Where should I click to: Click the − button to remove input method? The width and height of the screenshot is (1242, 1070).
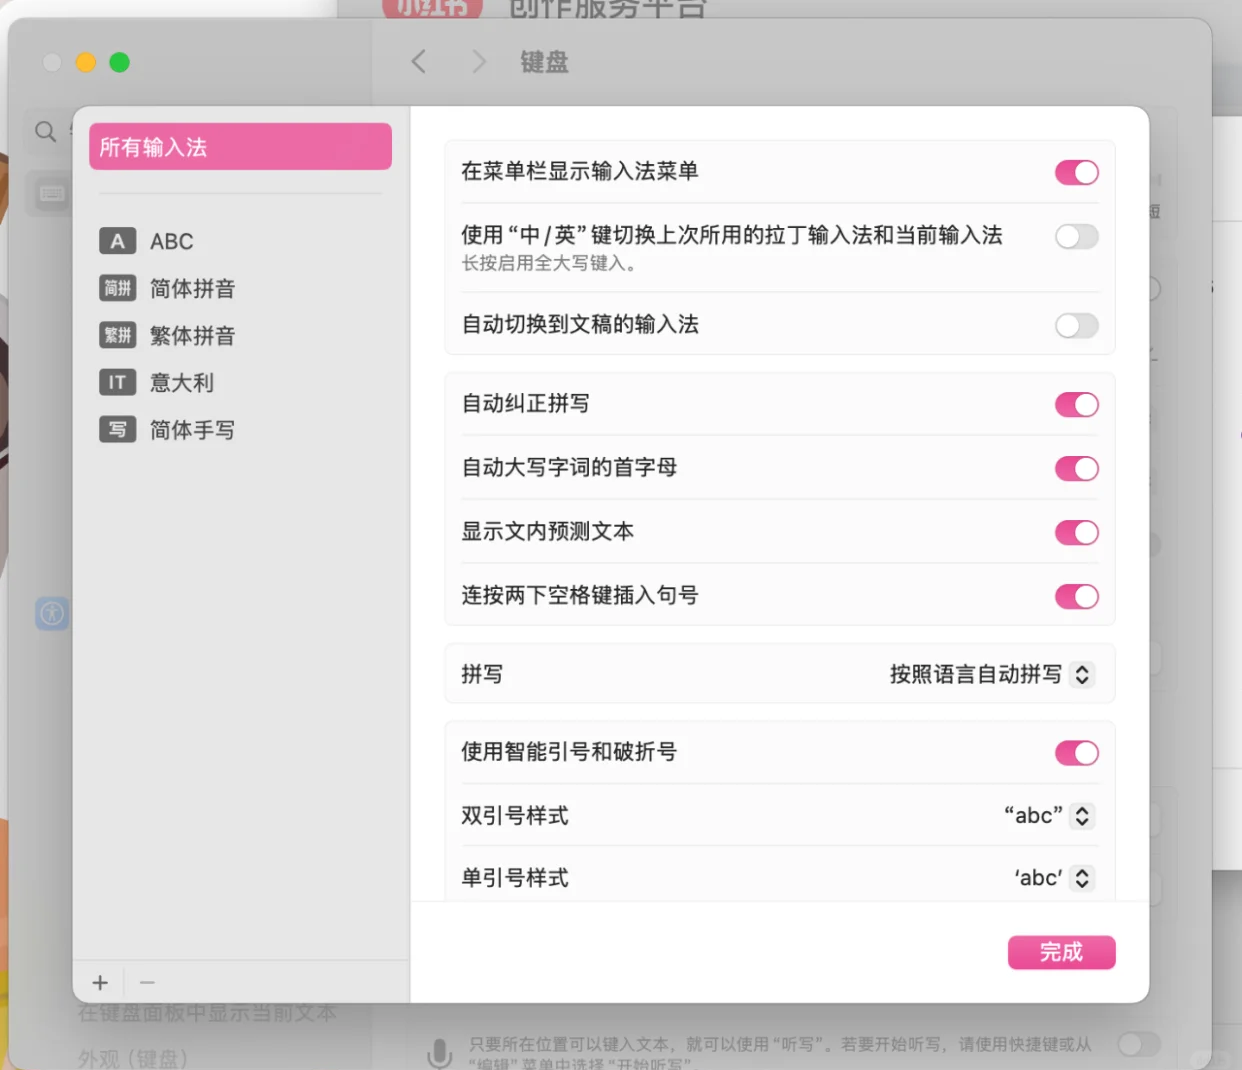[x=146, y=982]
